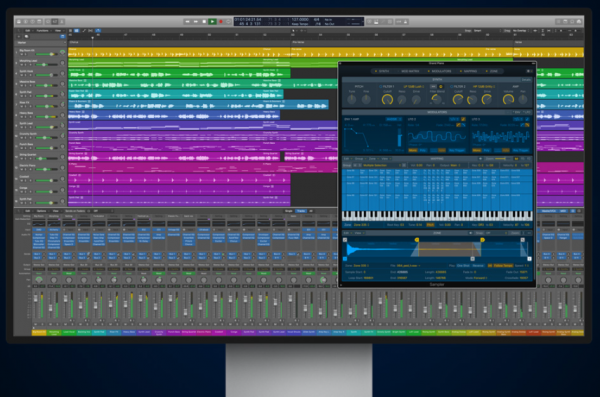Open the Mapping pane Group menu
This screenshot has width=600, height=397.
point(359,158)
